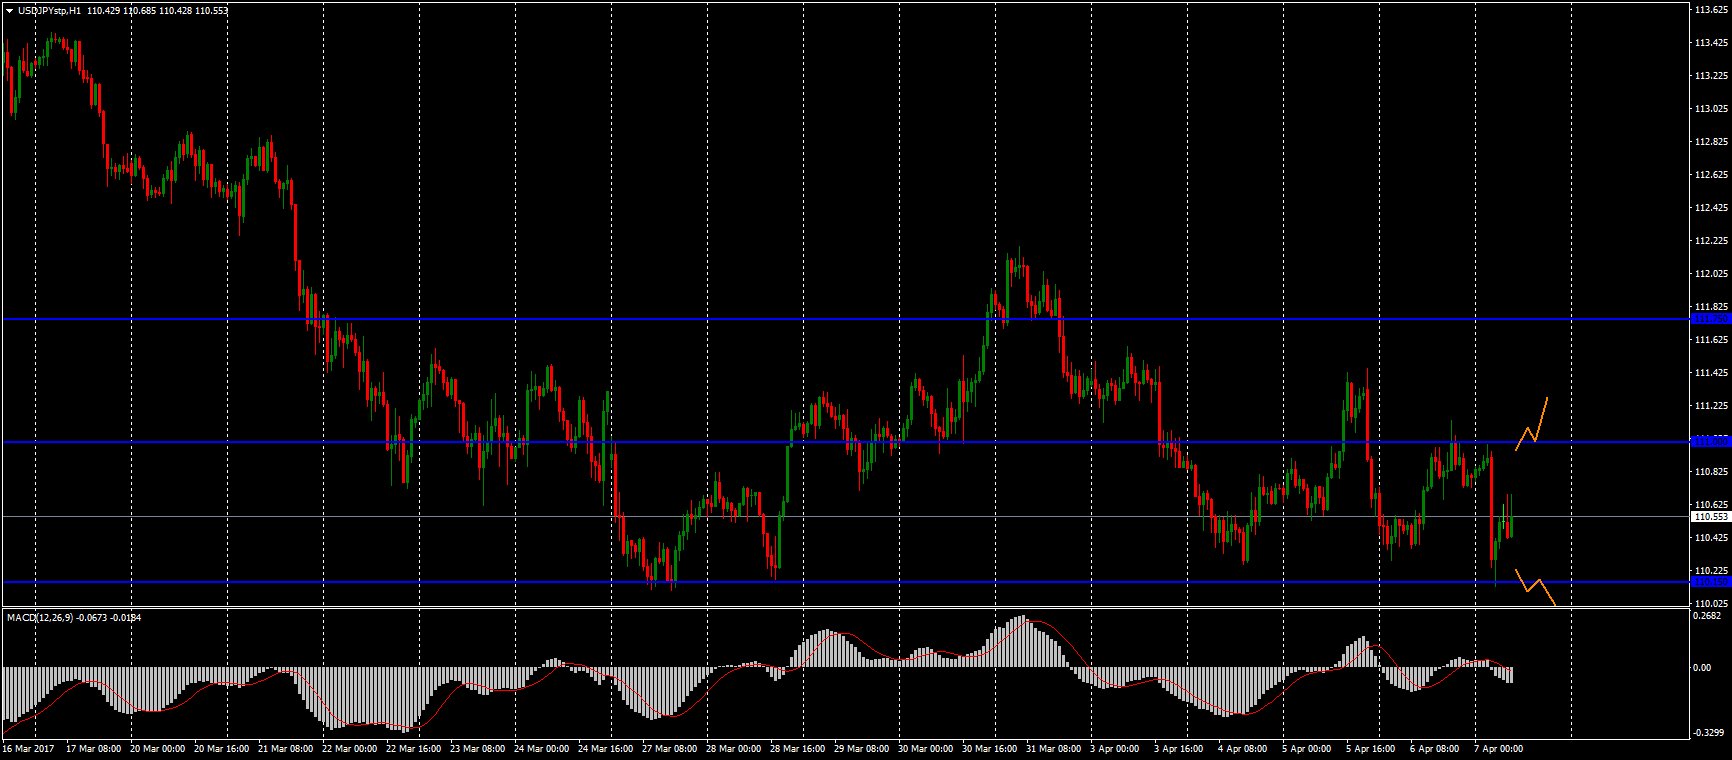Click the 30 Mar 00:00 time label
The image size is (1732, 760).
point(926,748)
